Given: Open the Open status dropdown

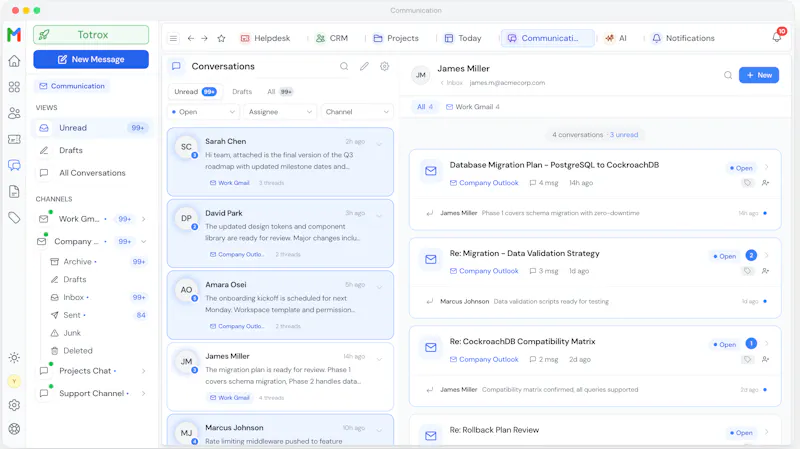Looking at the screenshot, I should click(x=203, y=112).
